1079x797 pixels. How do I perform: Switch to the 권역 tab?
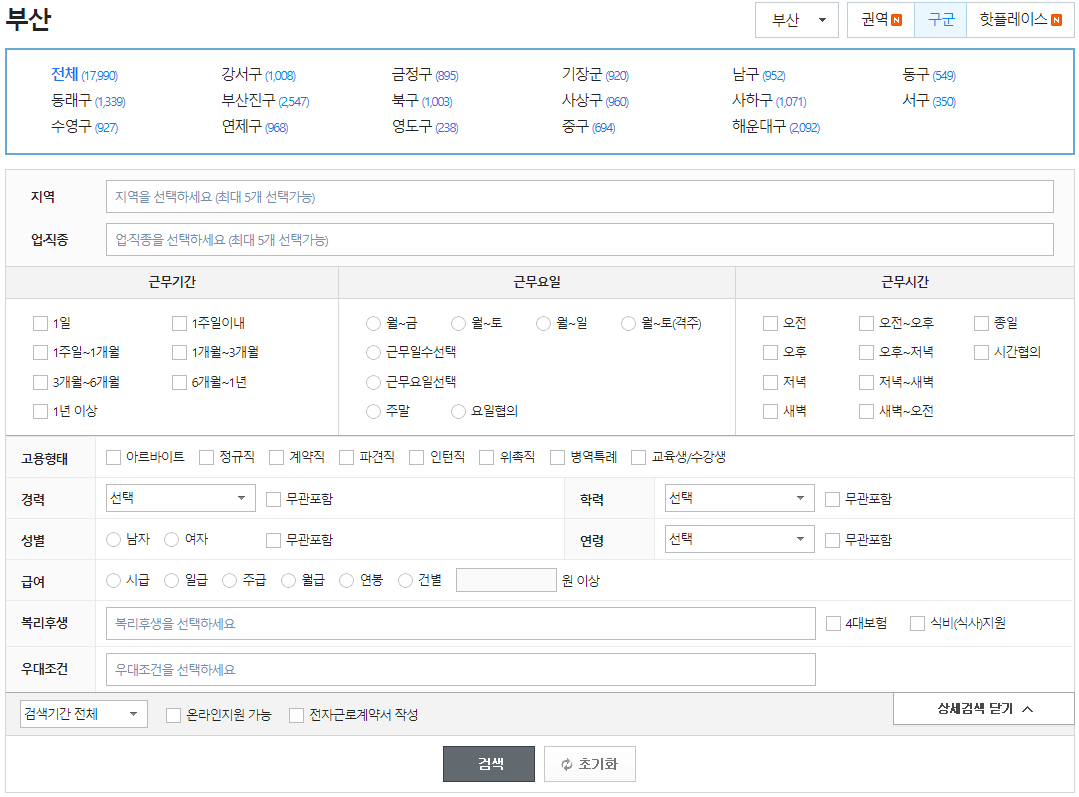click(879, 20)
